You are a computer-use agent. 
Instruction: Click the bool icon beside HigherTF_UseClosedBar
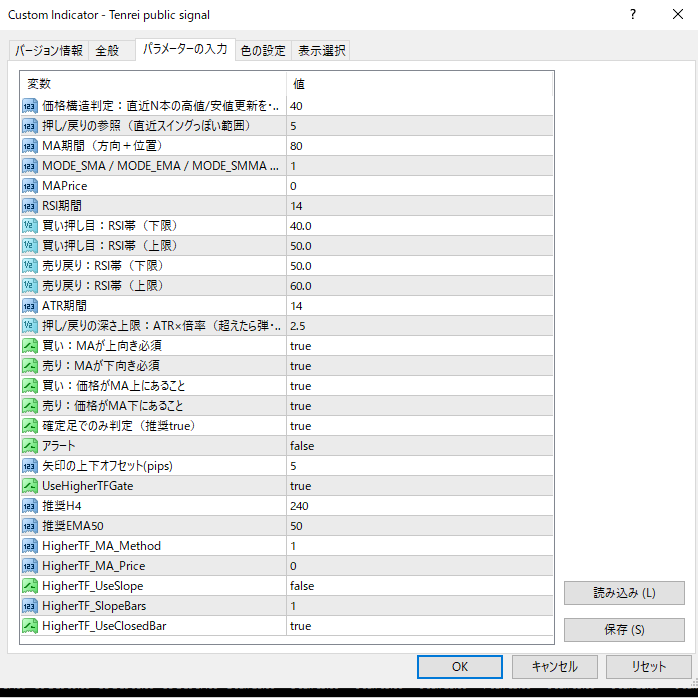coord(30,626)
